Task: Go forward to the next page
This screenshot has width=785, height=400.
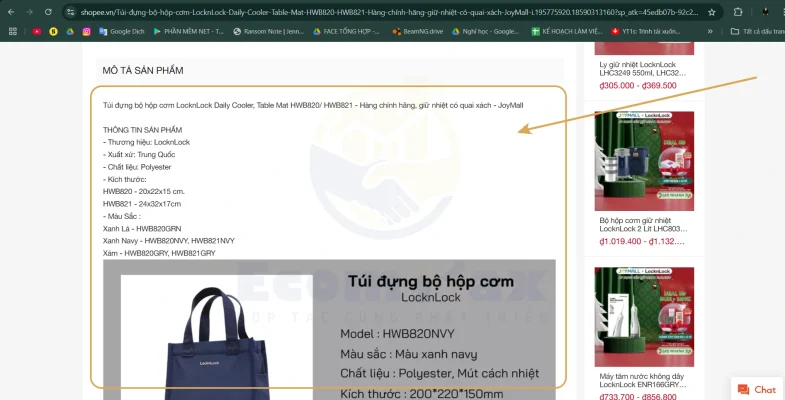Action: tap(30, 12)
